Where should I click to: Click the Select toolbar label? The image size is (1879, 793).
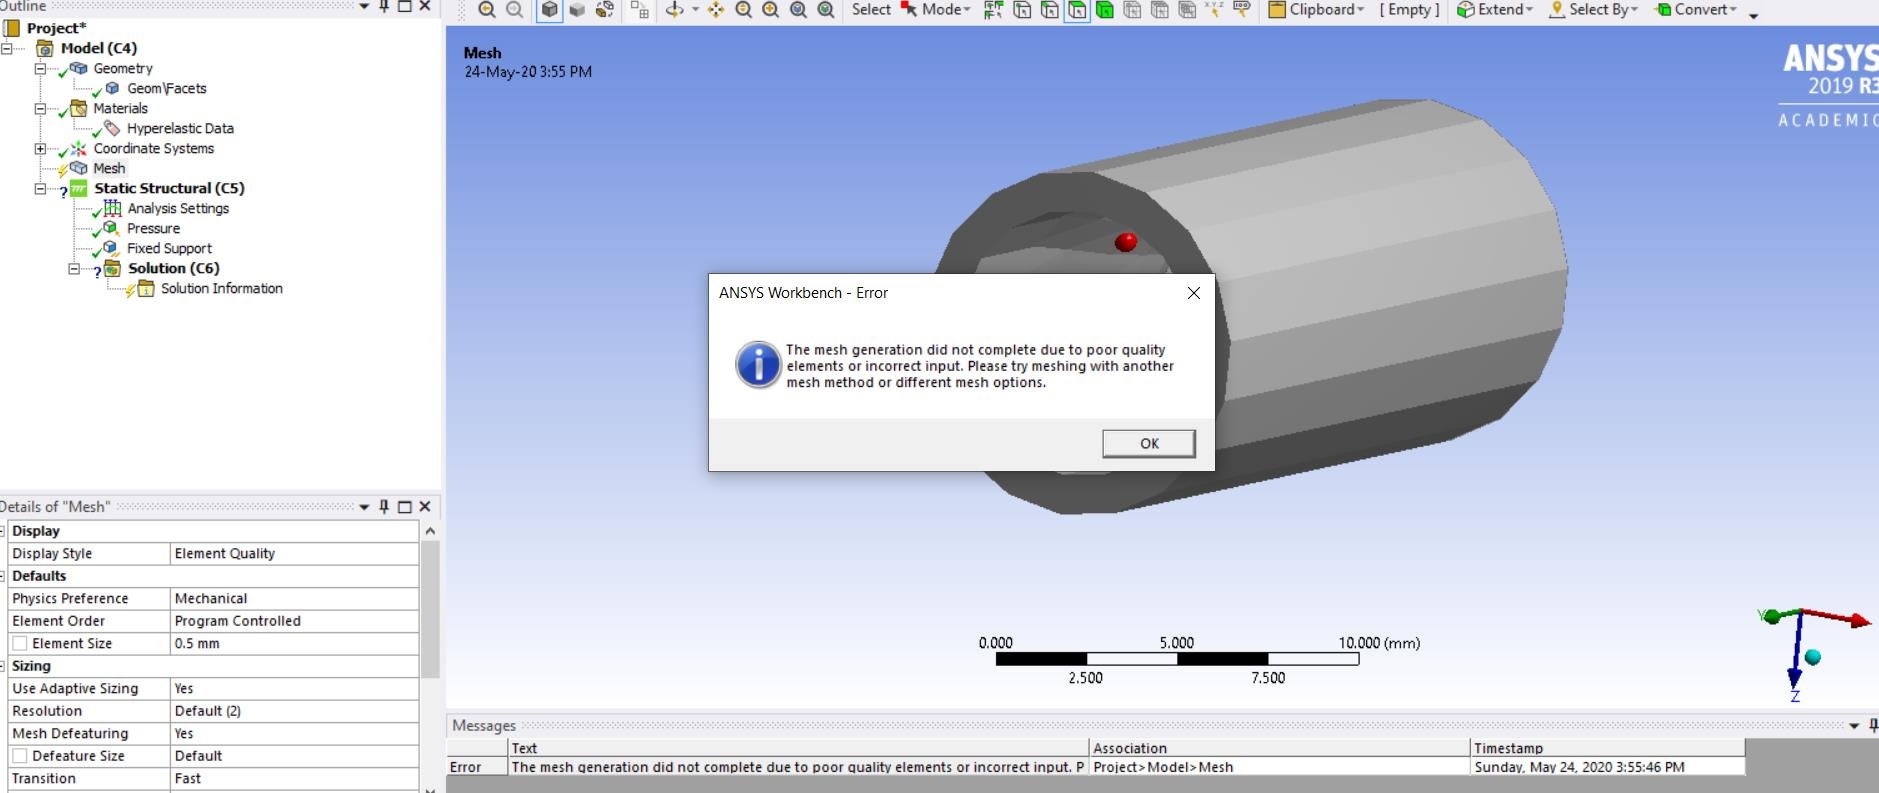(871, 10)
